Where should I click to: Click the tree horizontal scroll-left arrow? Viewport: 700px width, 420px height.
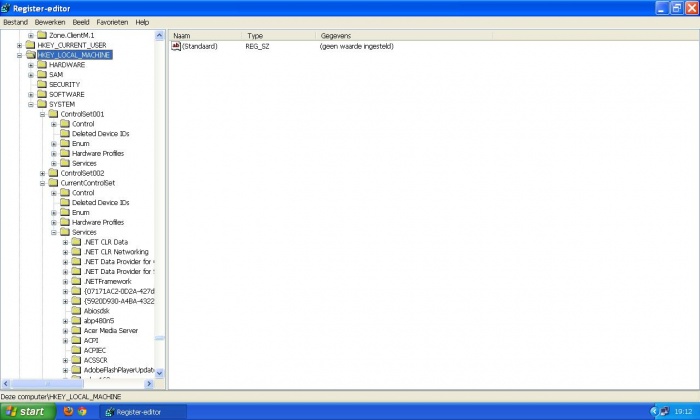tap(5, 383)
